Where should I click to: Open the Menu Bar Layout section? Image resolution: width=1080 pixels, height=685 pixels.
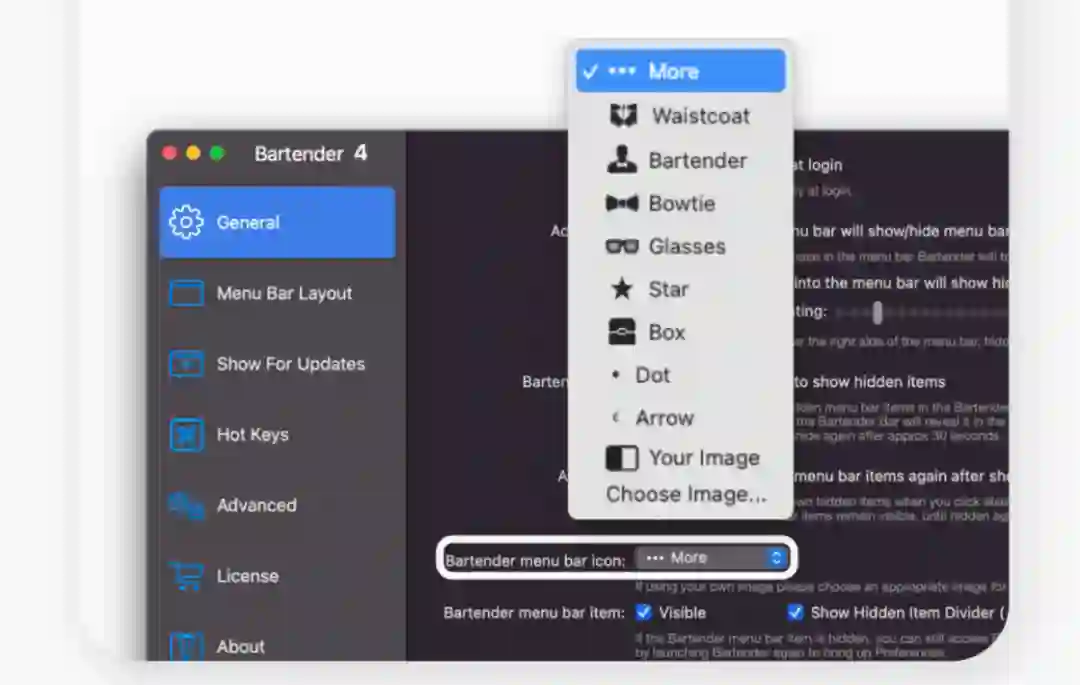[278, 293]
